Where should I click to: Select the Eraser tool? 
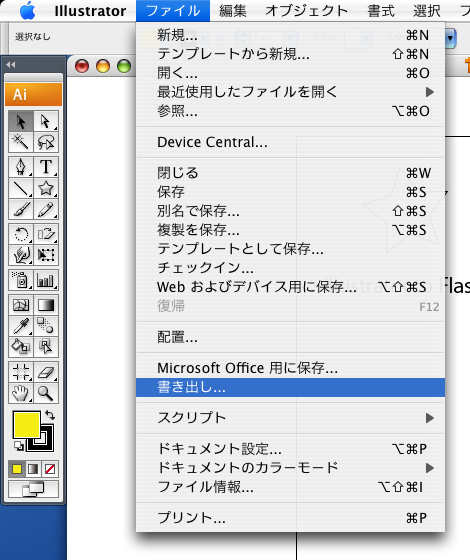tap(46, 372)
